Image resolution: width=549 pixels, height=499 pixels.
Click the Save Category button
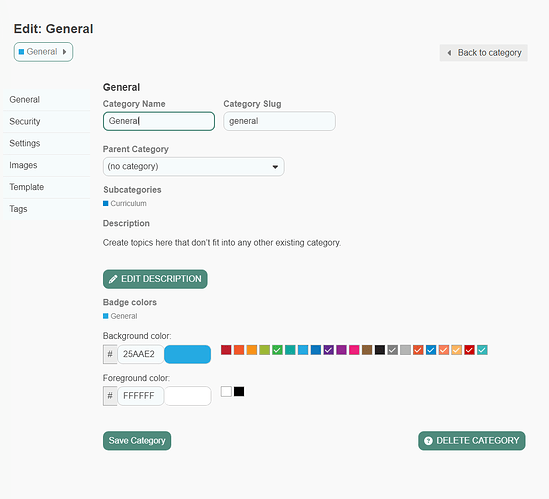[x=137, y=441]
